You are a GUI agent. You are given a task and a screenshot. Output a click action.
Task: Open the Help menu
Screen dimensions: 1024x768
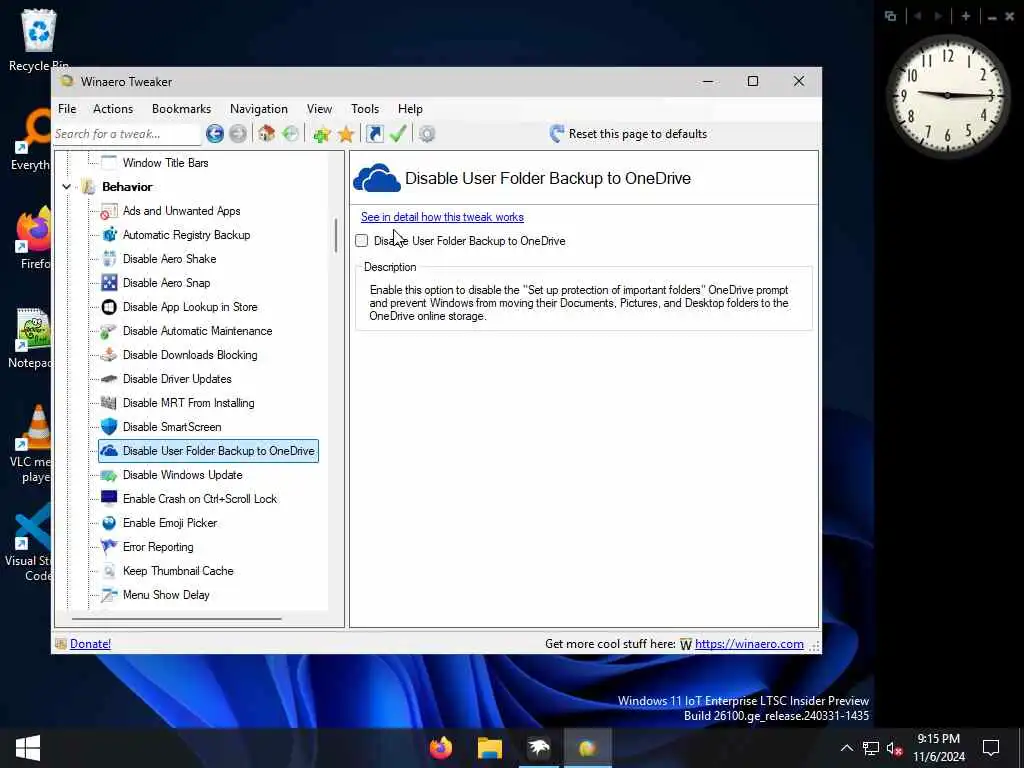[x=410, y=109]
